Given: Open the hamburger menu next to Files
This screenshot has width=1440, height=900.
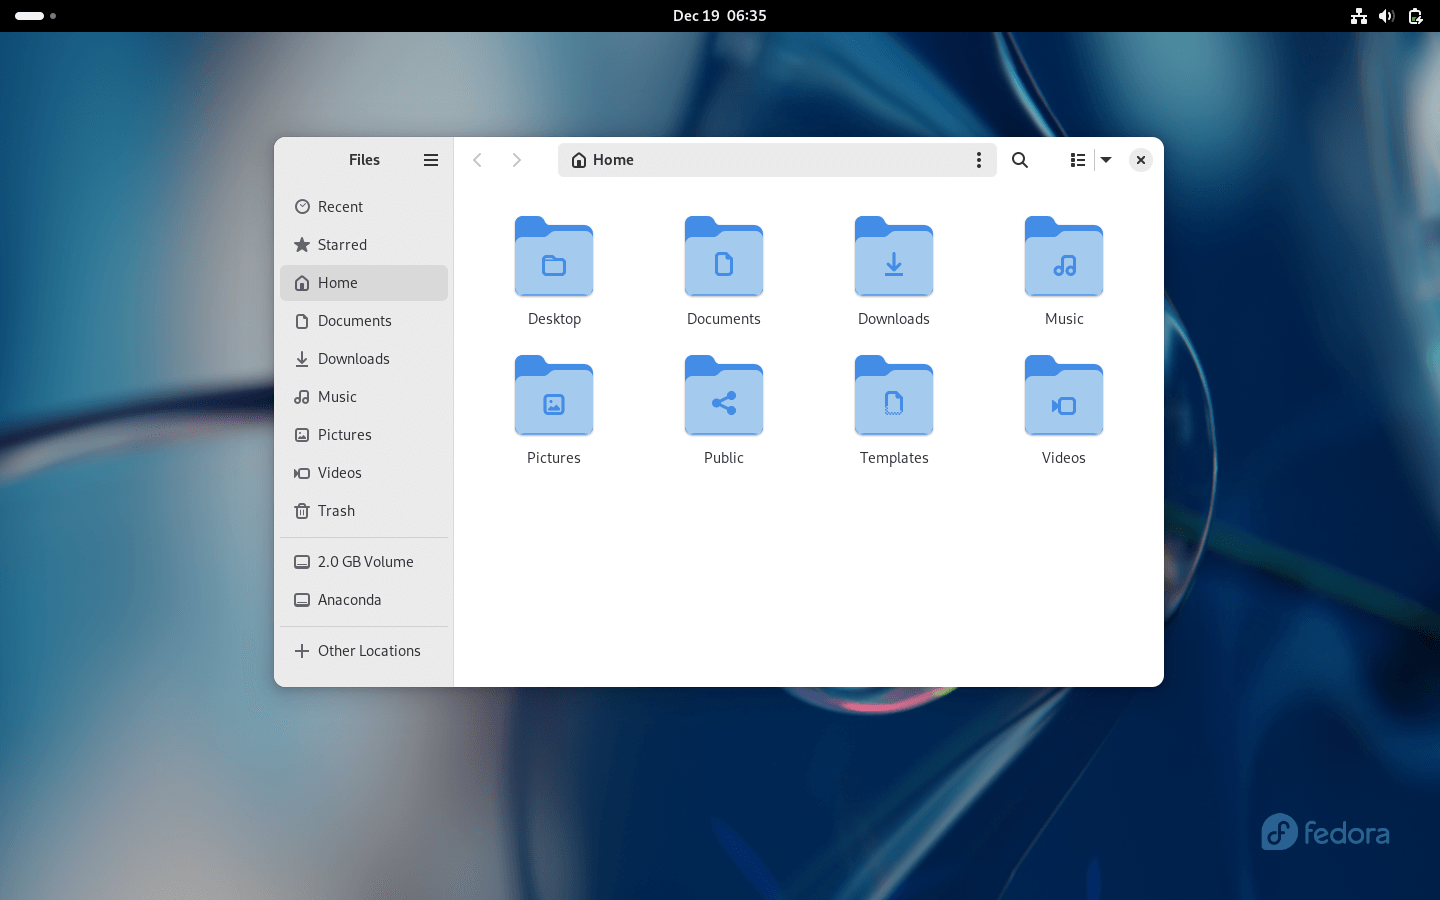Looking at the screenshot, I should [430, 160].
